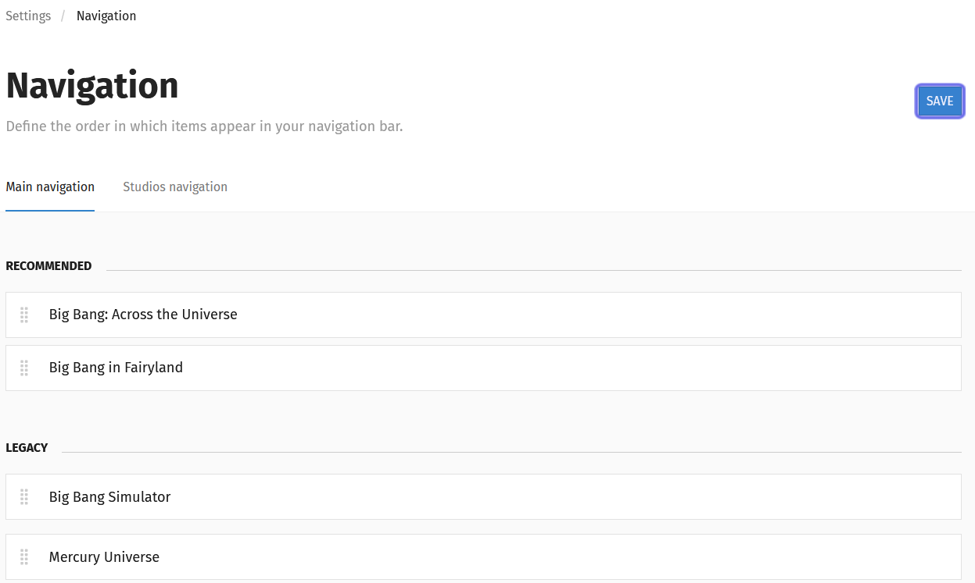Image resolution: width=975 pixels, height=583 pixels.
Task: Click the divider line beside LEGACY
Action: click(x=511, y=452)
